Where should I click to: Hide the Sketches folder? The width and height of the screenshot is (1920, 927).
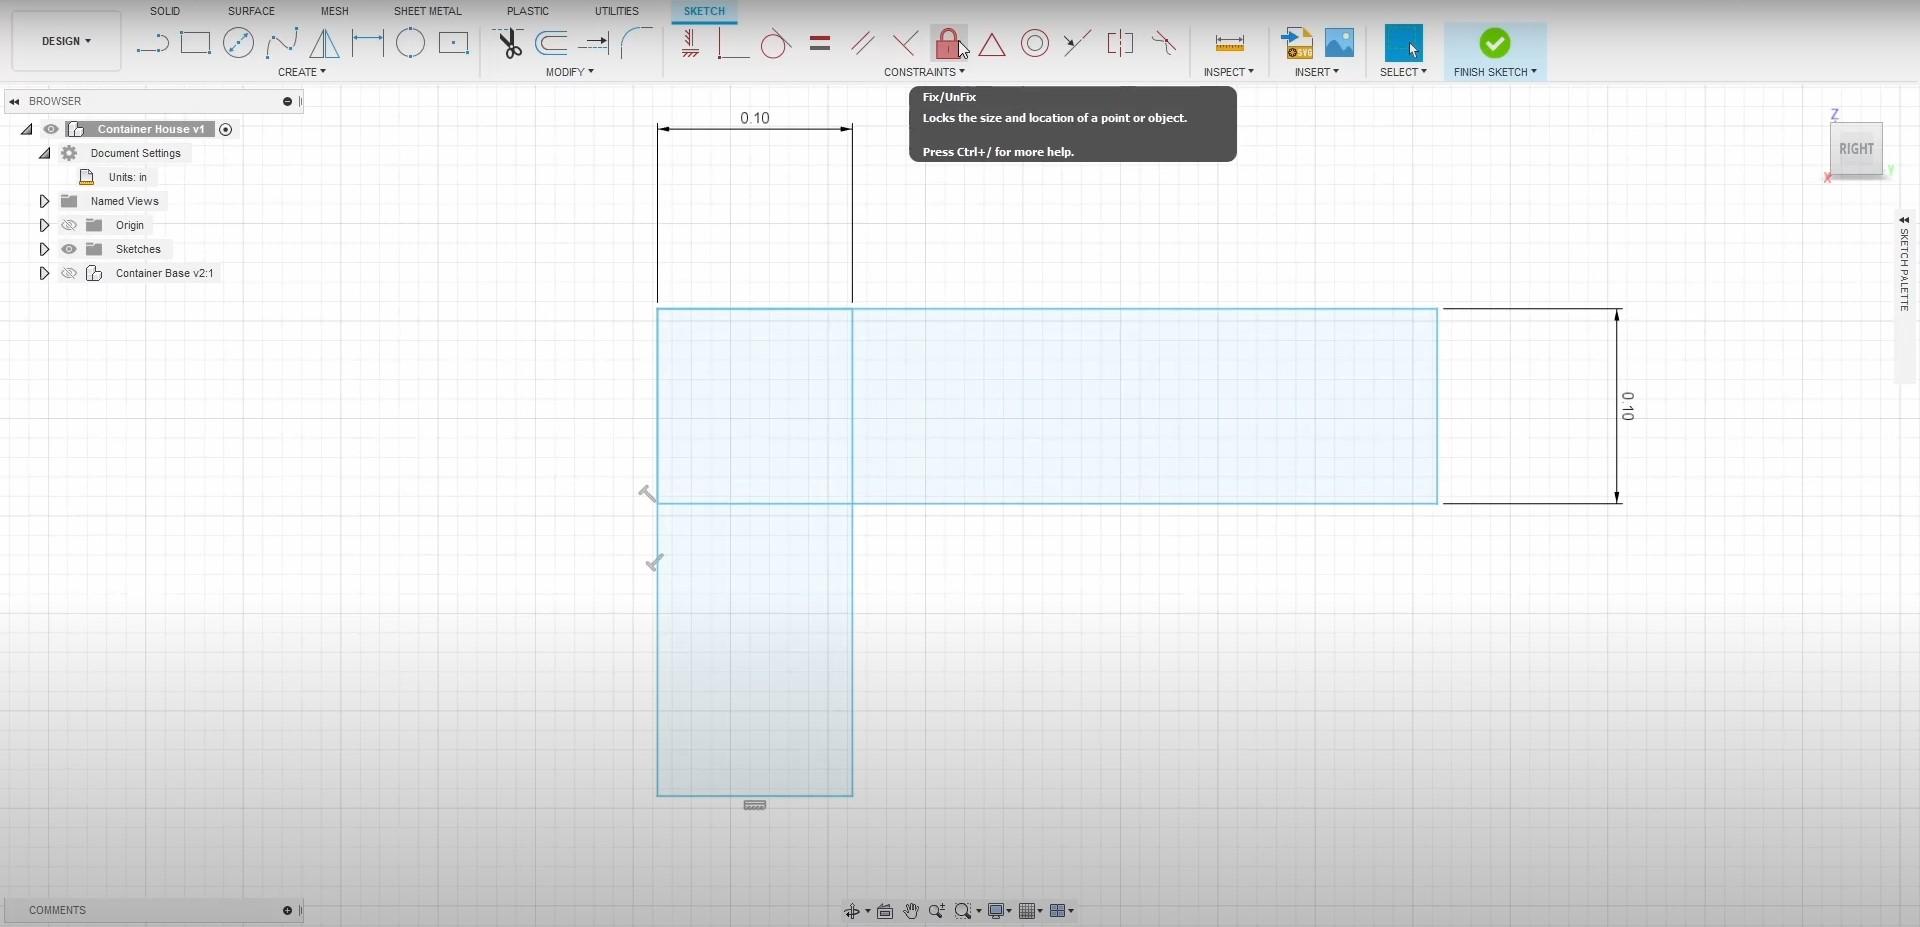69,249
